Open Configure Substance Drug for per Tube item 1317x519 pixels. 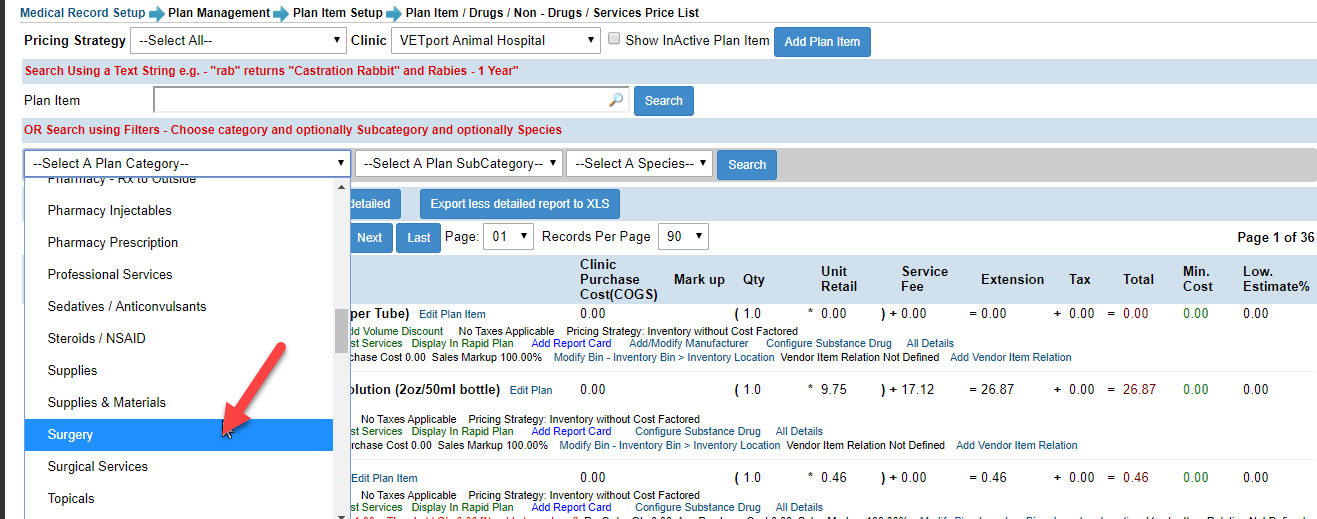(x=828, y=343)
